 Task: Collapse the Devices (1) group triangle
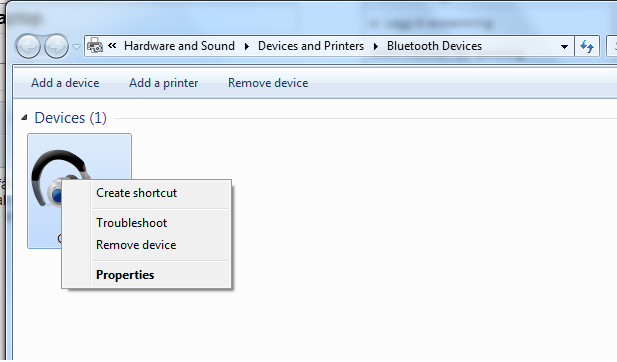click(x=24, y=118)
